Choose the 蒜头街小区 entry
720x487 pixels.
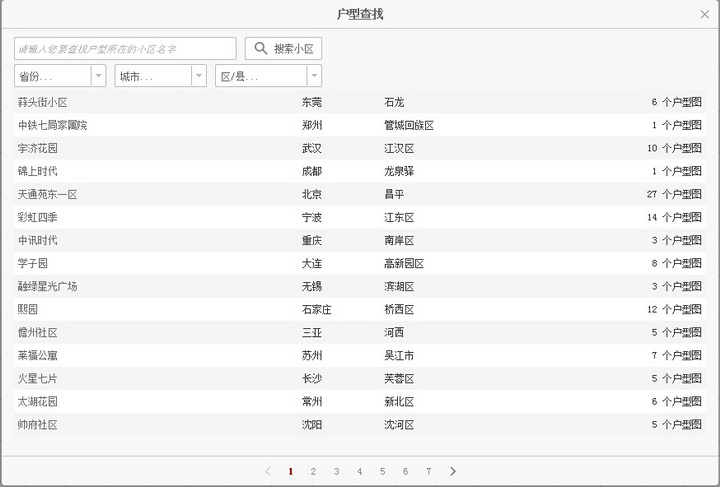point(42,102)
